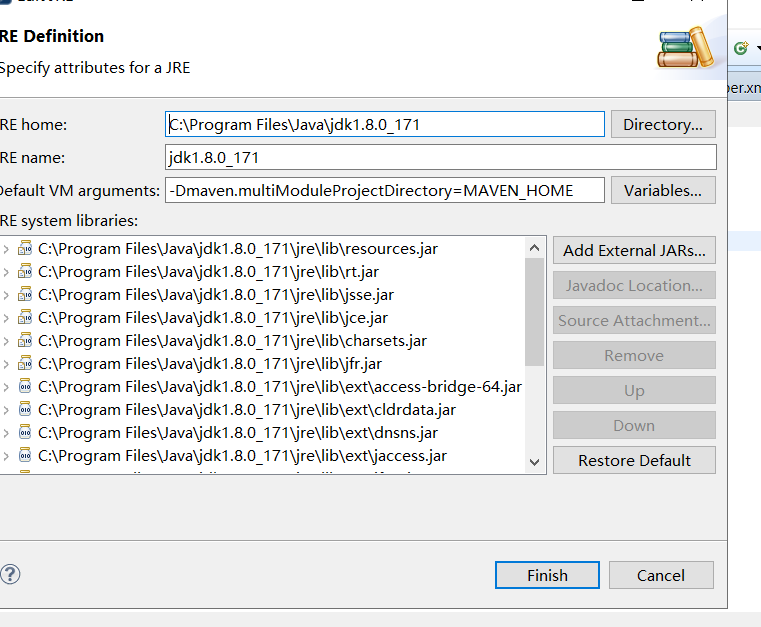Click the Remove button
This screenshot has width=761, height=627.
pyautogui.click(x=634, y=355)
